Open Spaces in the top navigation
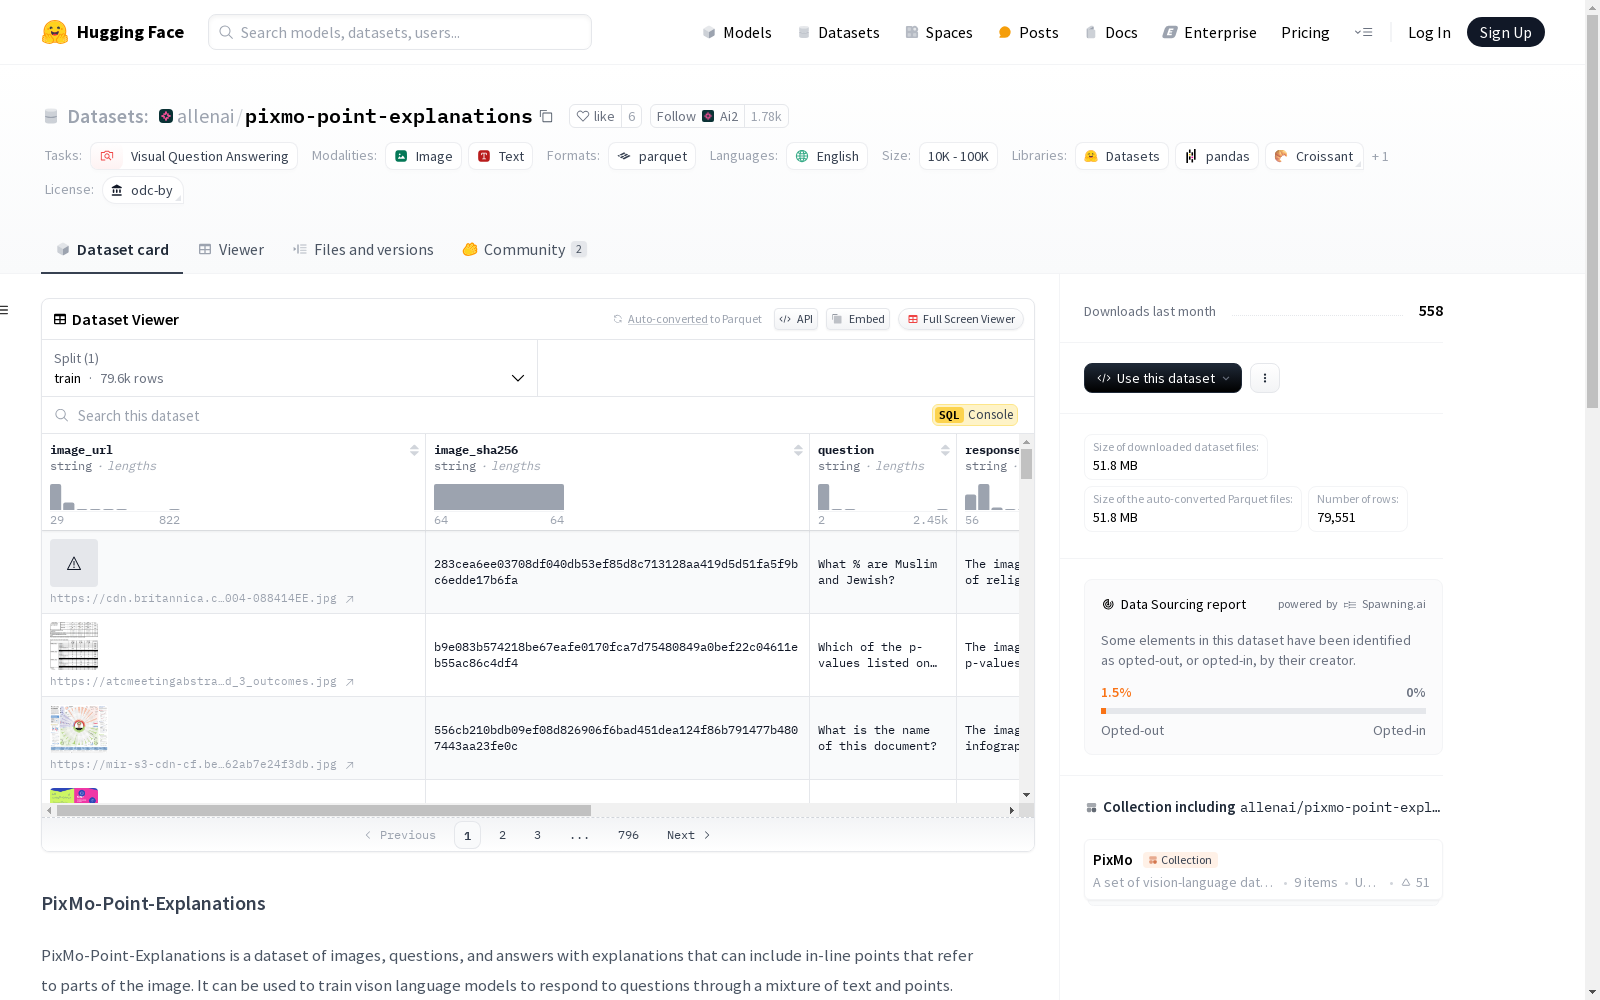Screen dimensions: 1600x1000 939,32
